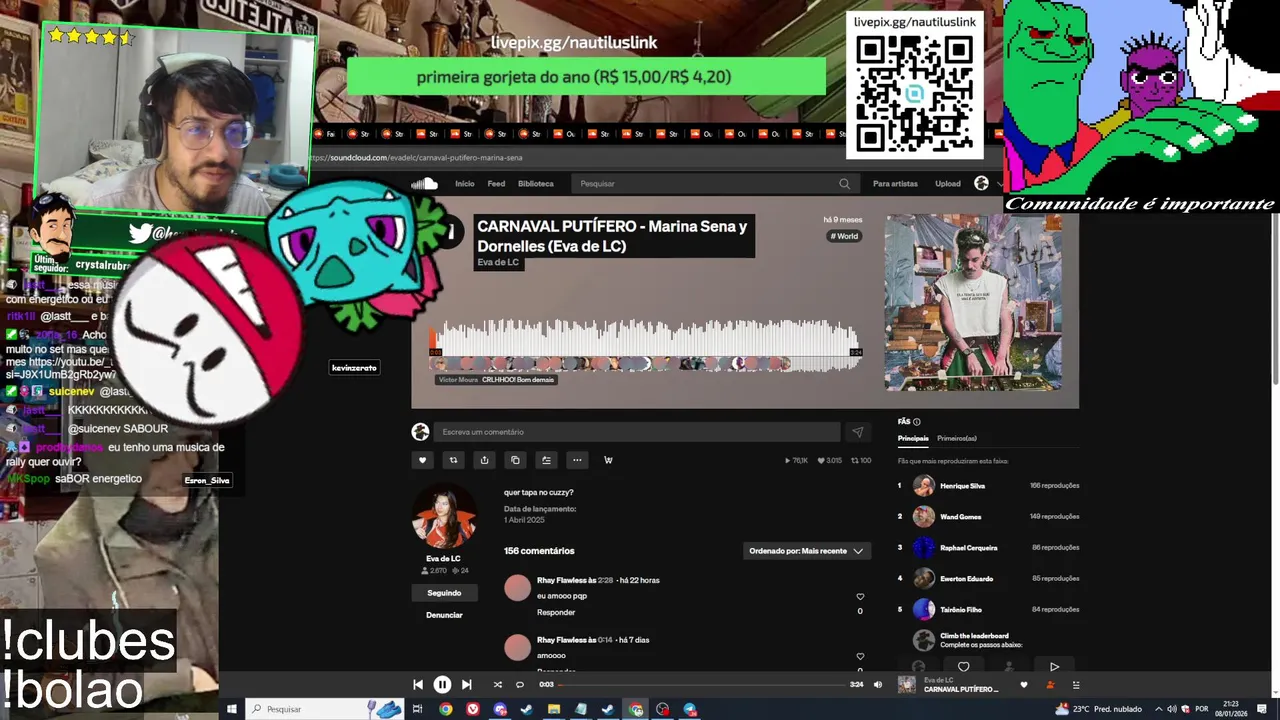Open Eva de LC artist tag on track header
Viewport: 1280px width, 720px height.
click(498, 262)
